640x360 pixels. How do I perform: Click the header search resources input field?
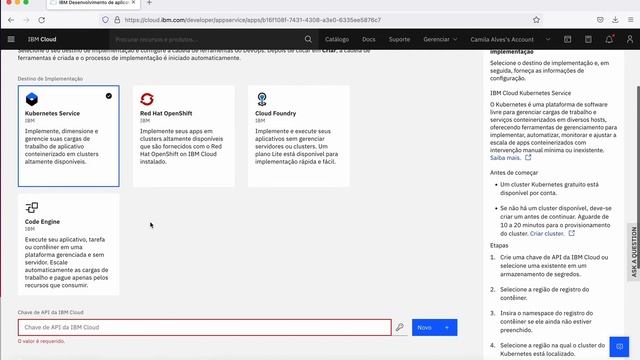(206, 39)
